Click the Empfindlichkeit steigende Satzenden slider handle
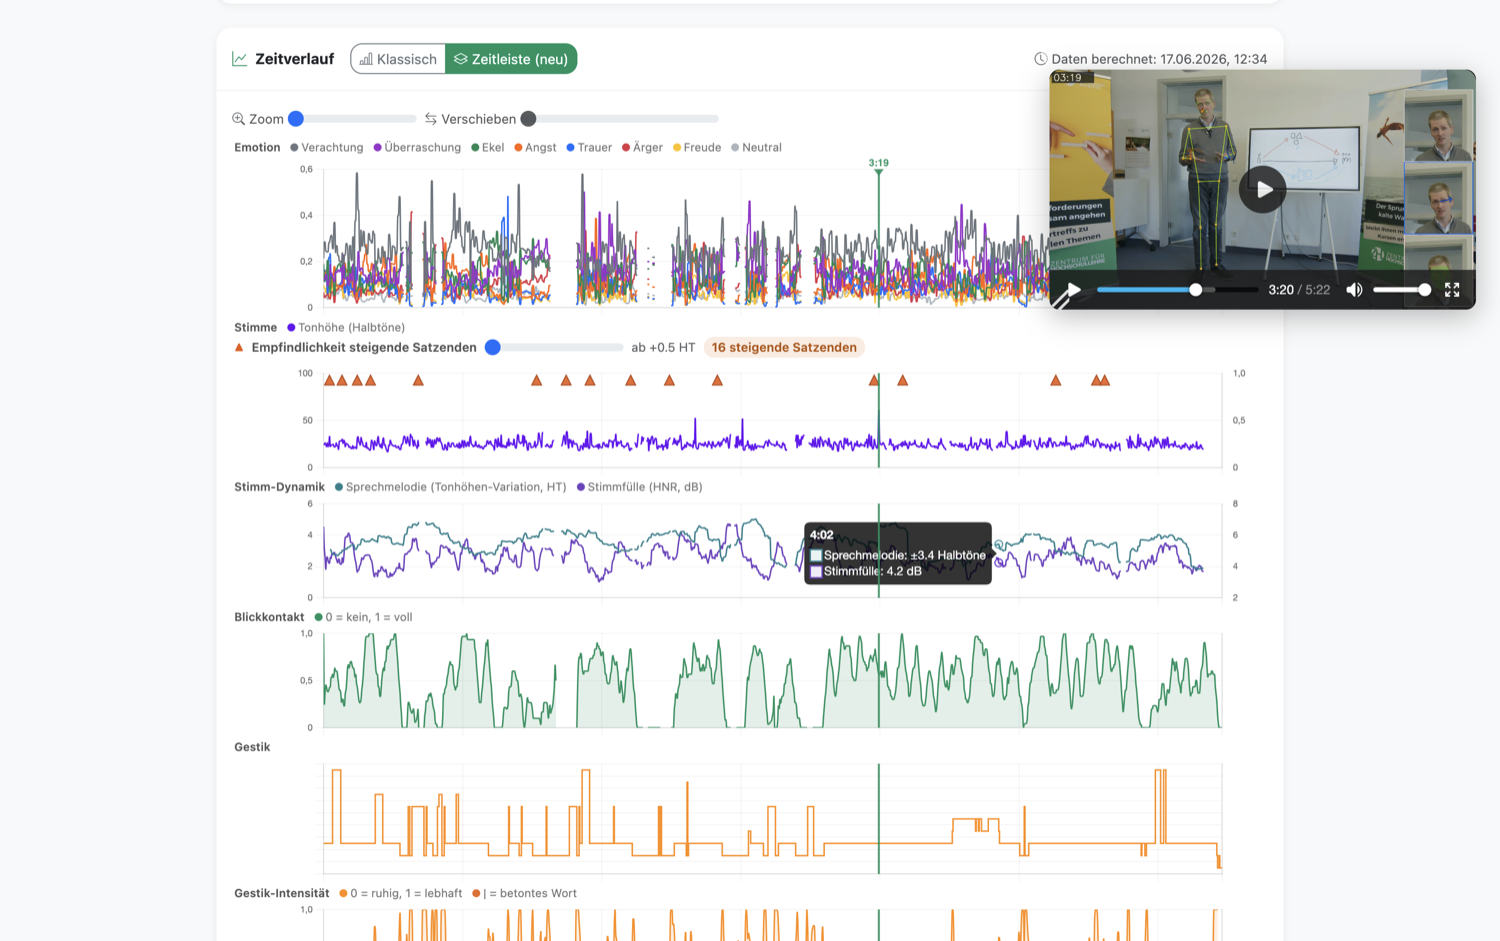Viewport: 1500px width, 941px height. (x=493, y=348)
